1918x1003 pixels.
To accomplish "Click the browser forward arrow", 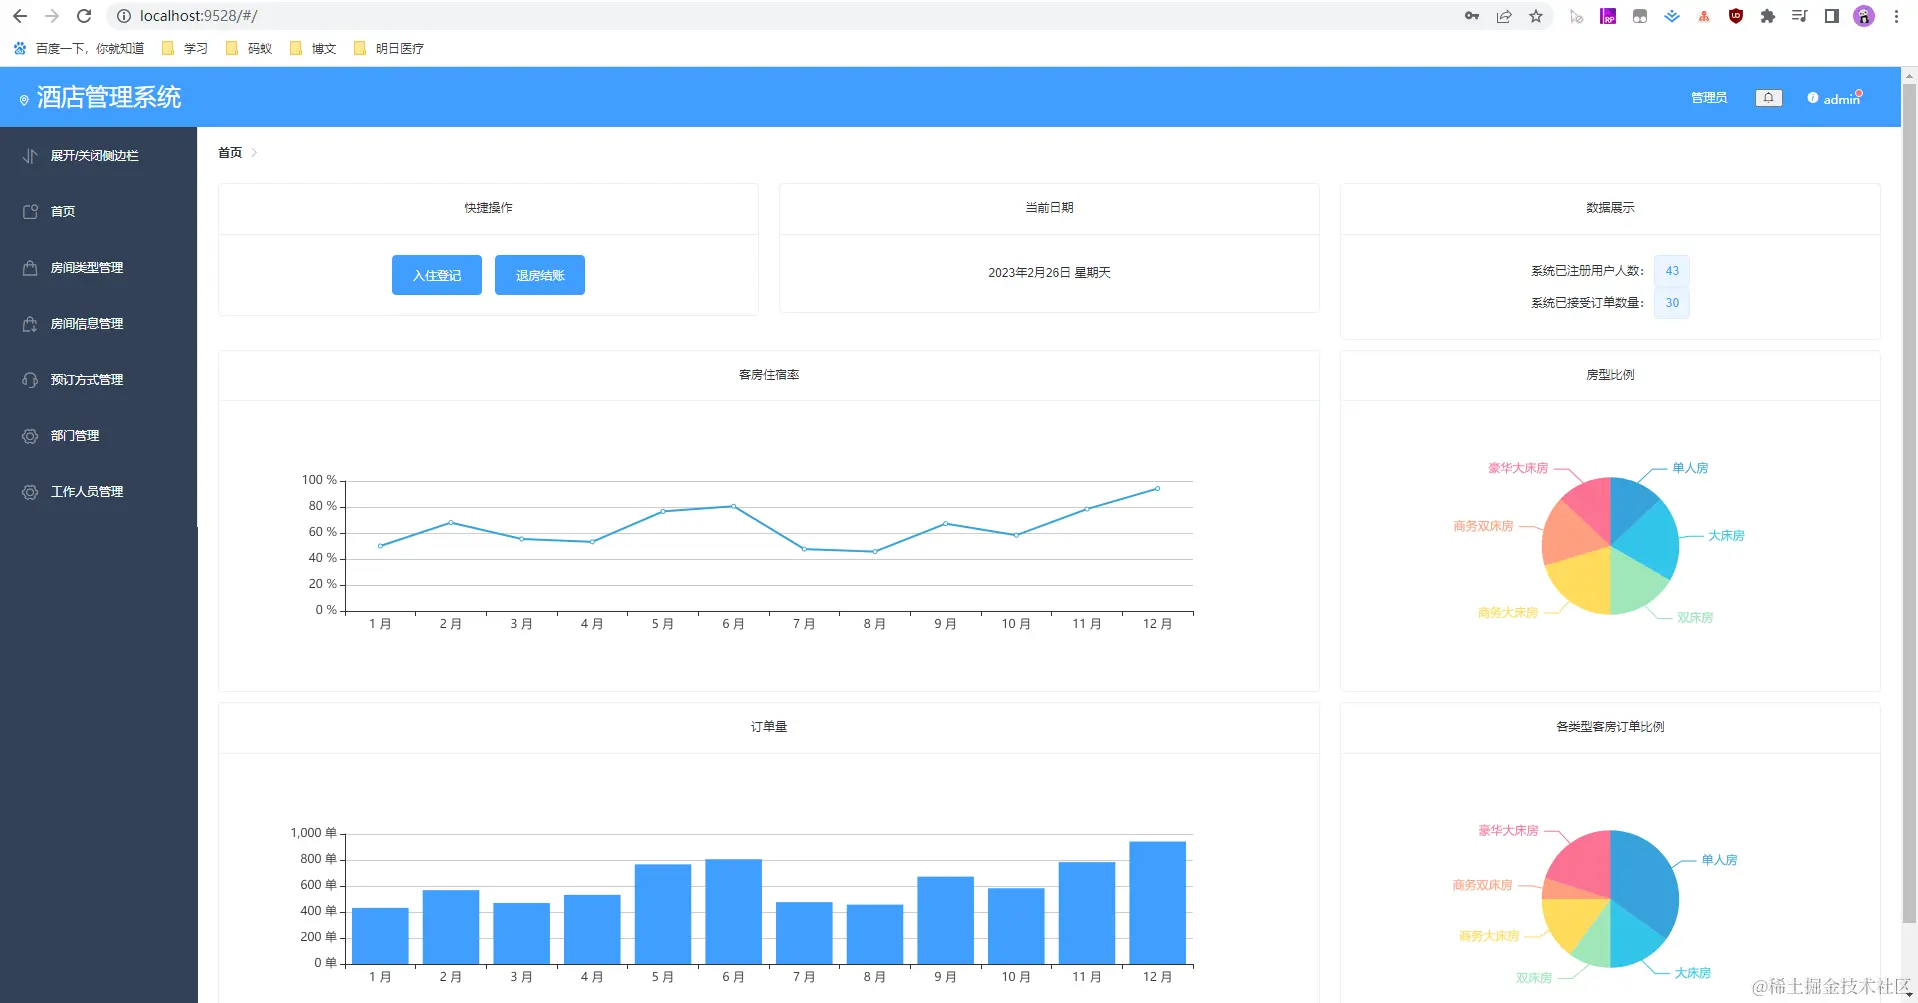I will point(52,16).
